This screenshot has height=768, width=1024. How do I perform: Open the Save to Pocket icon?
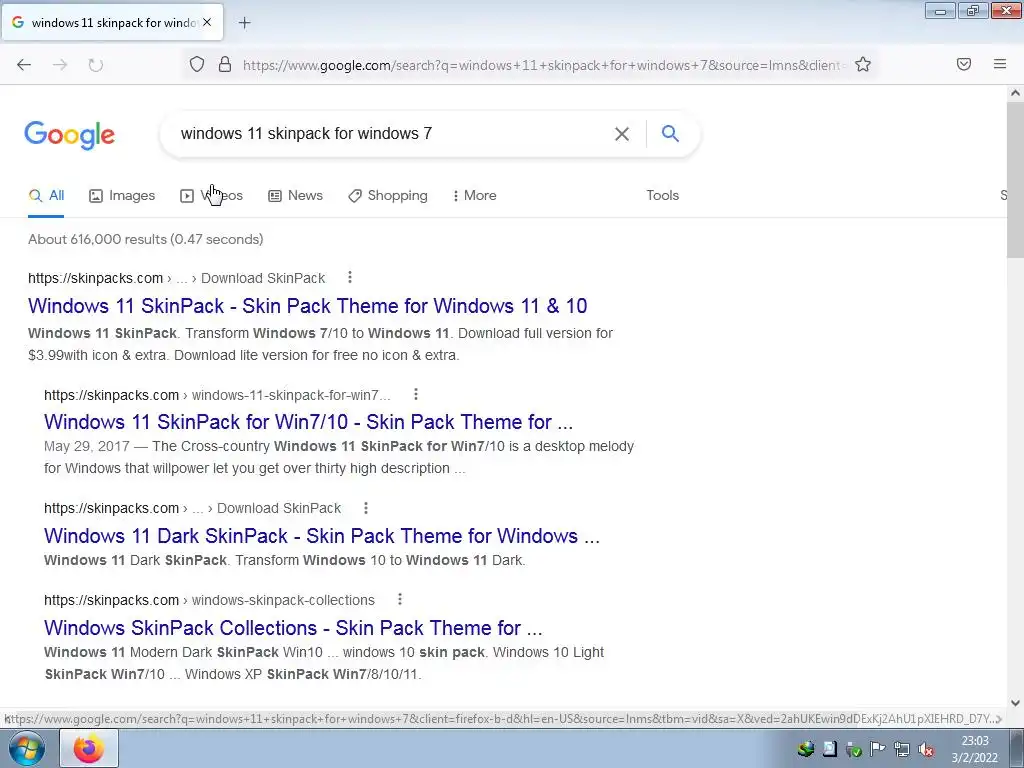tap(964, 64)
